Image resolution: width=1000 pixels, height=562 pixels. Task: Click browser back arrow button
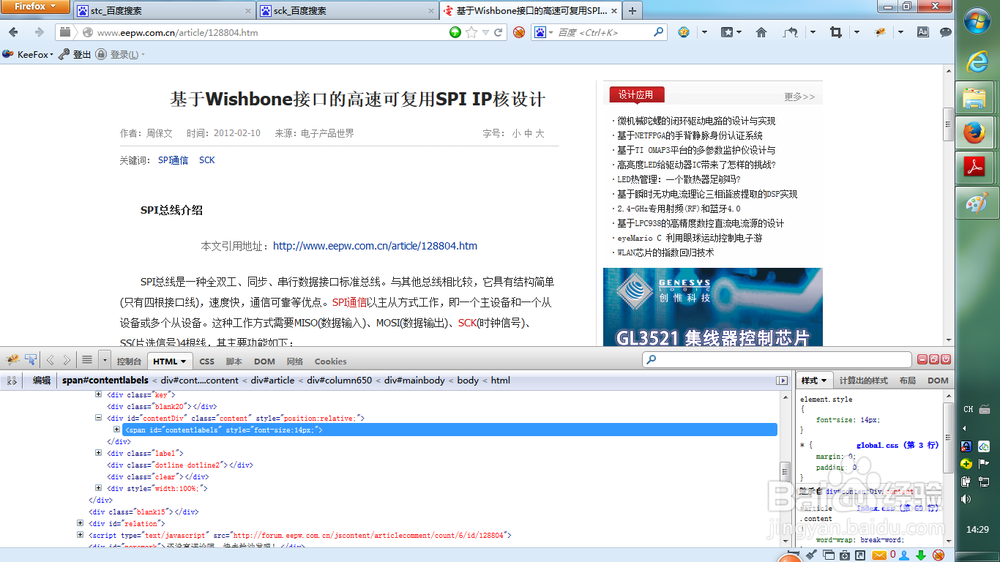[x=13, y=32]
